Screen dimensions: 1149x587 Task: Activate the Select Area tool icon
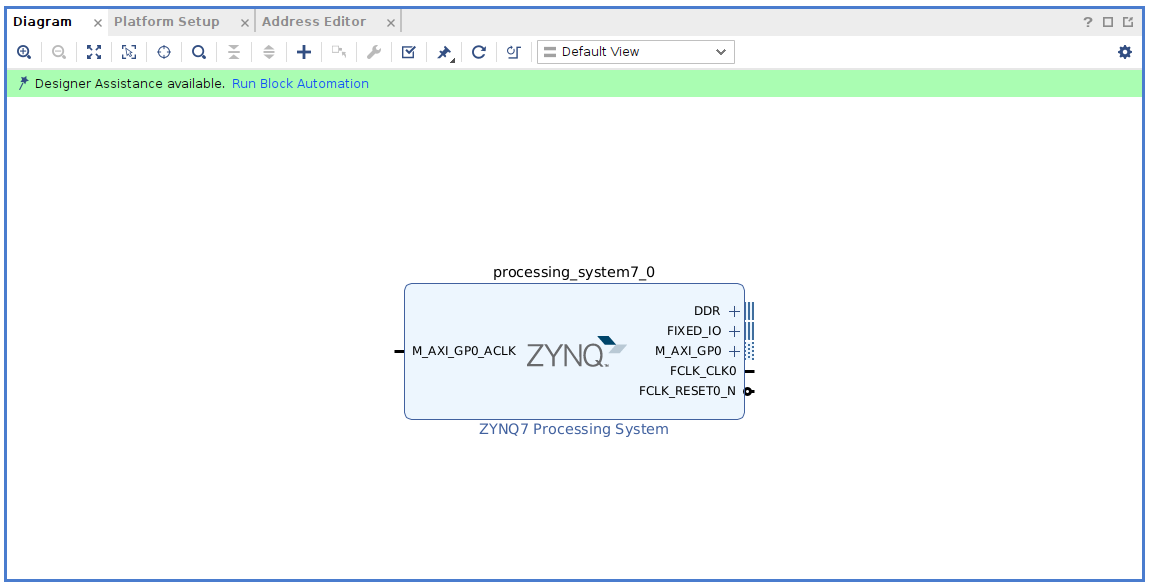pyautogui.click(x=129, y=52)
